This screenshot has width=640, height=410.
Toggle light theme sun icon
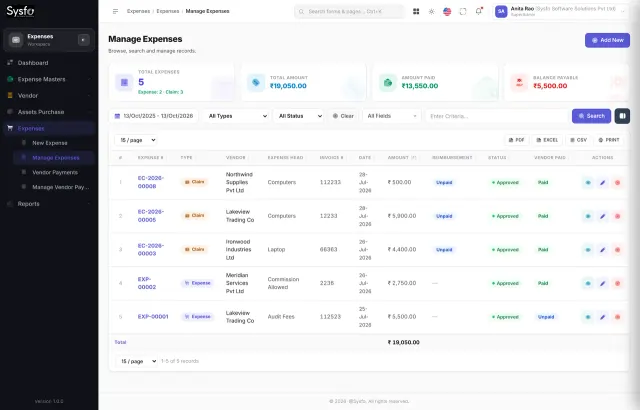[431, 11]
